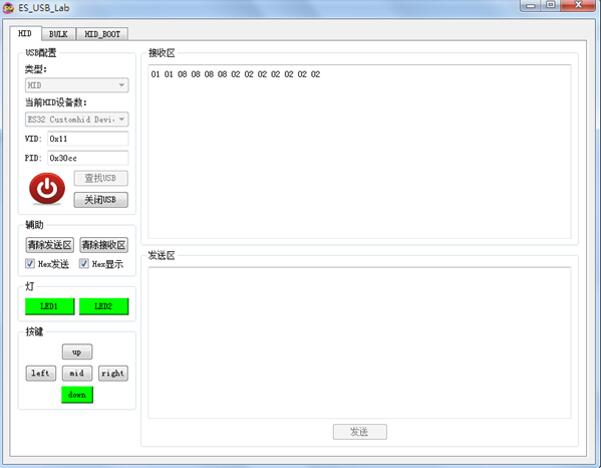Viewport: 601px width, 468px height.
Task: Open the HID_BOOT tab
Action: coord(101,34)
